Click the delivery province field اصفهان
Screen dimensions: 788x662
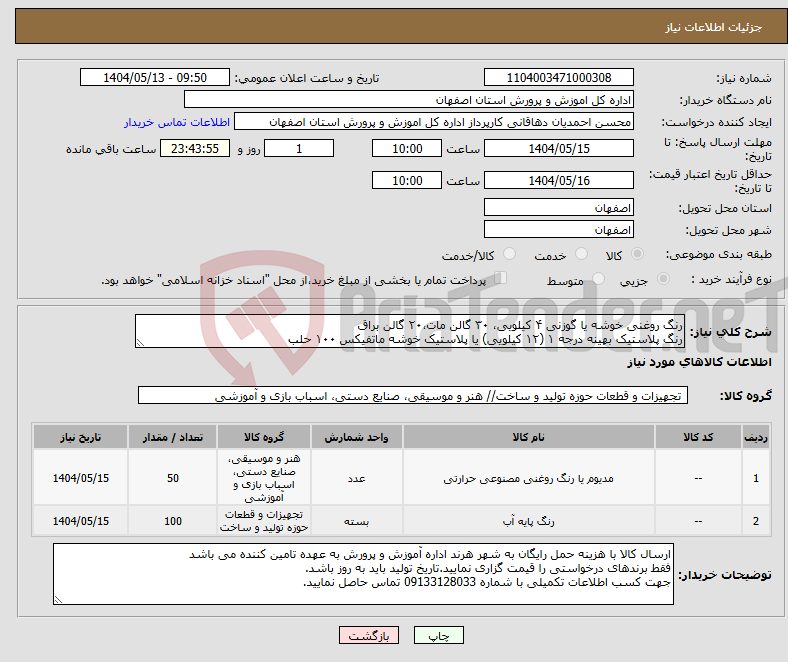[x=559, y=208]
